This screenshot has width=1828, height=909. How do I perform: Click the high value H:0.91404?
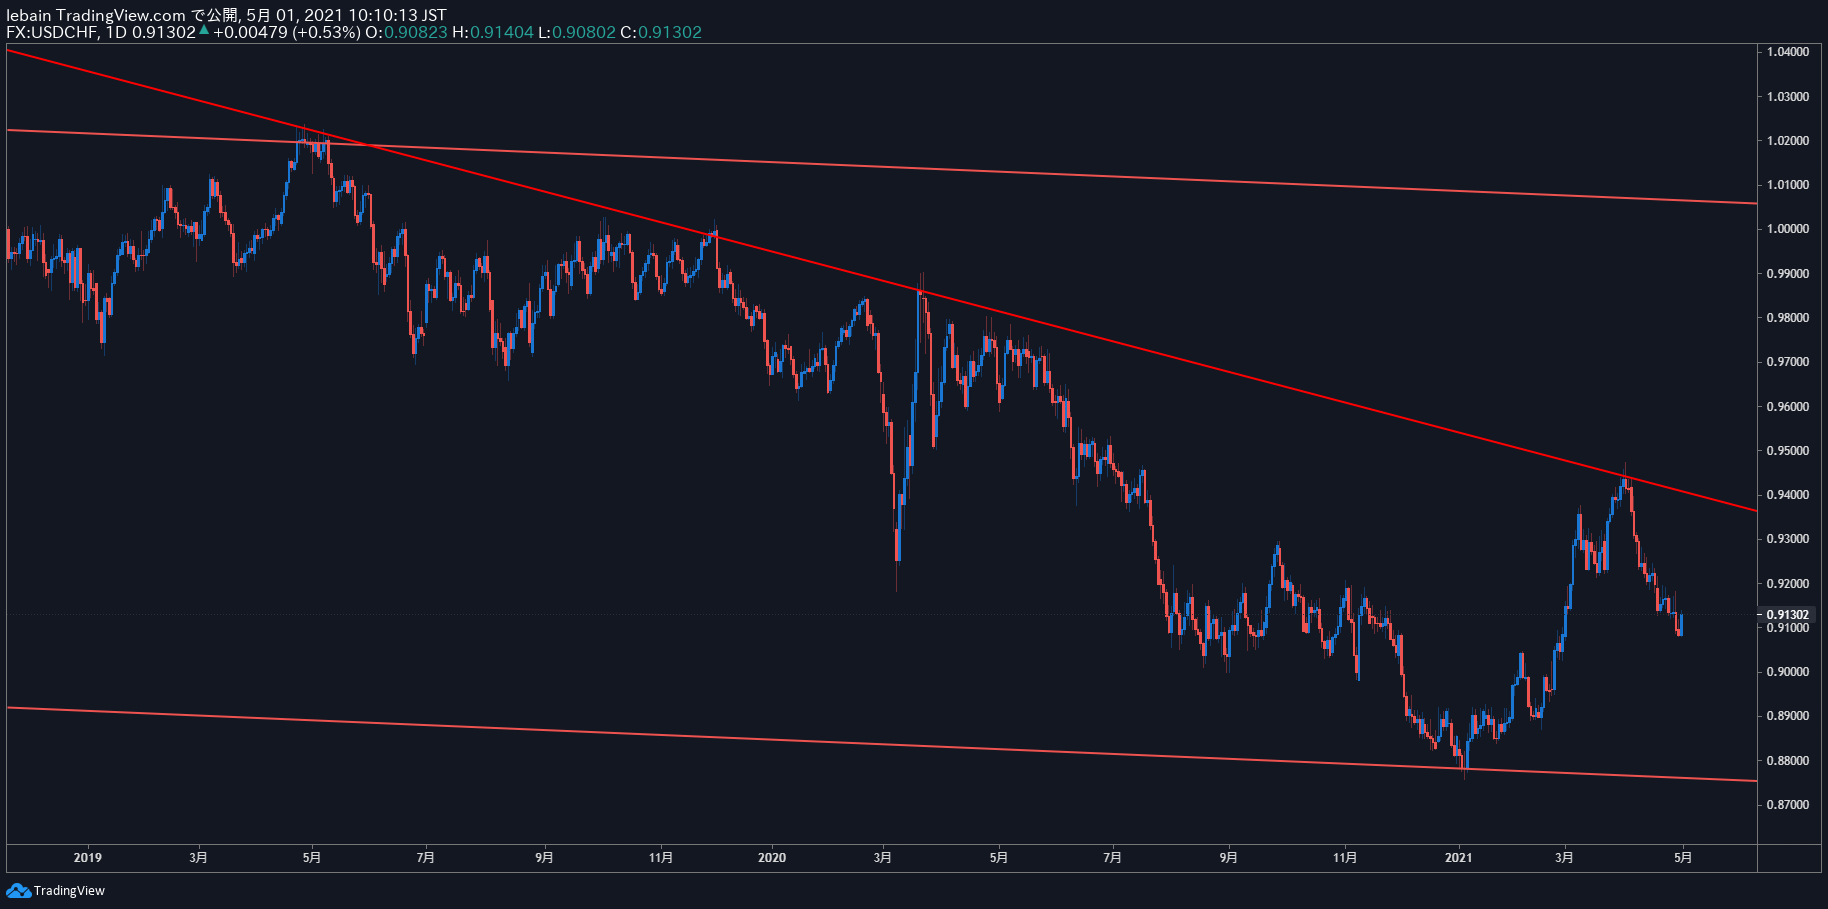point(493,32)
